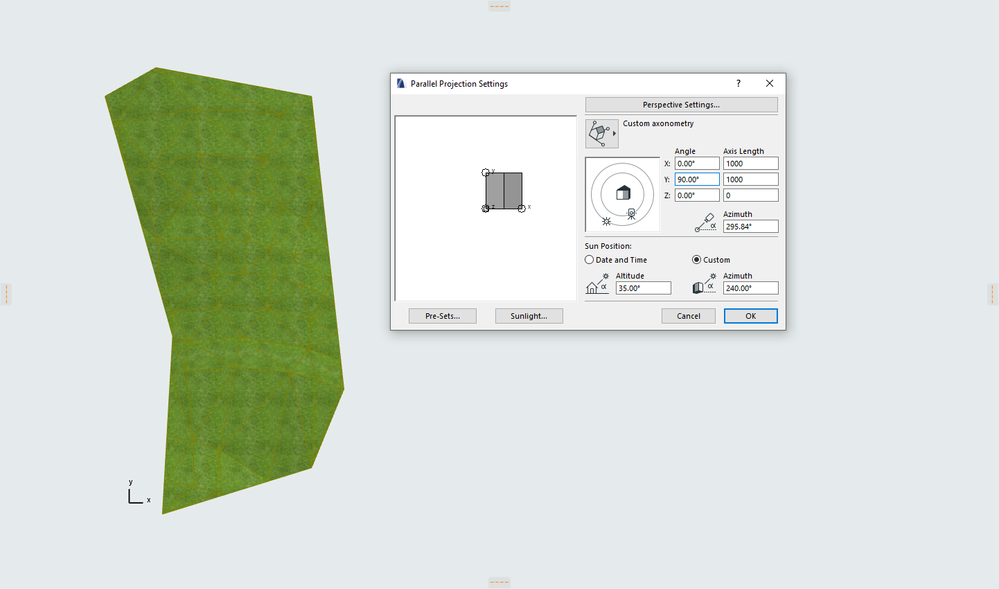Click the ArchiCAD logo in the dialog title bar
This screenshot has width=999, height=589.
pyautogui.click(x=400, y=84)
